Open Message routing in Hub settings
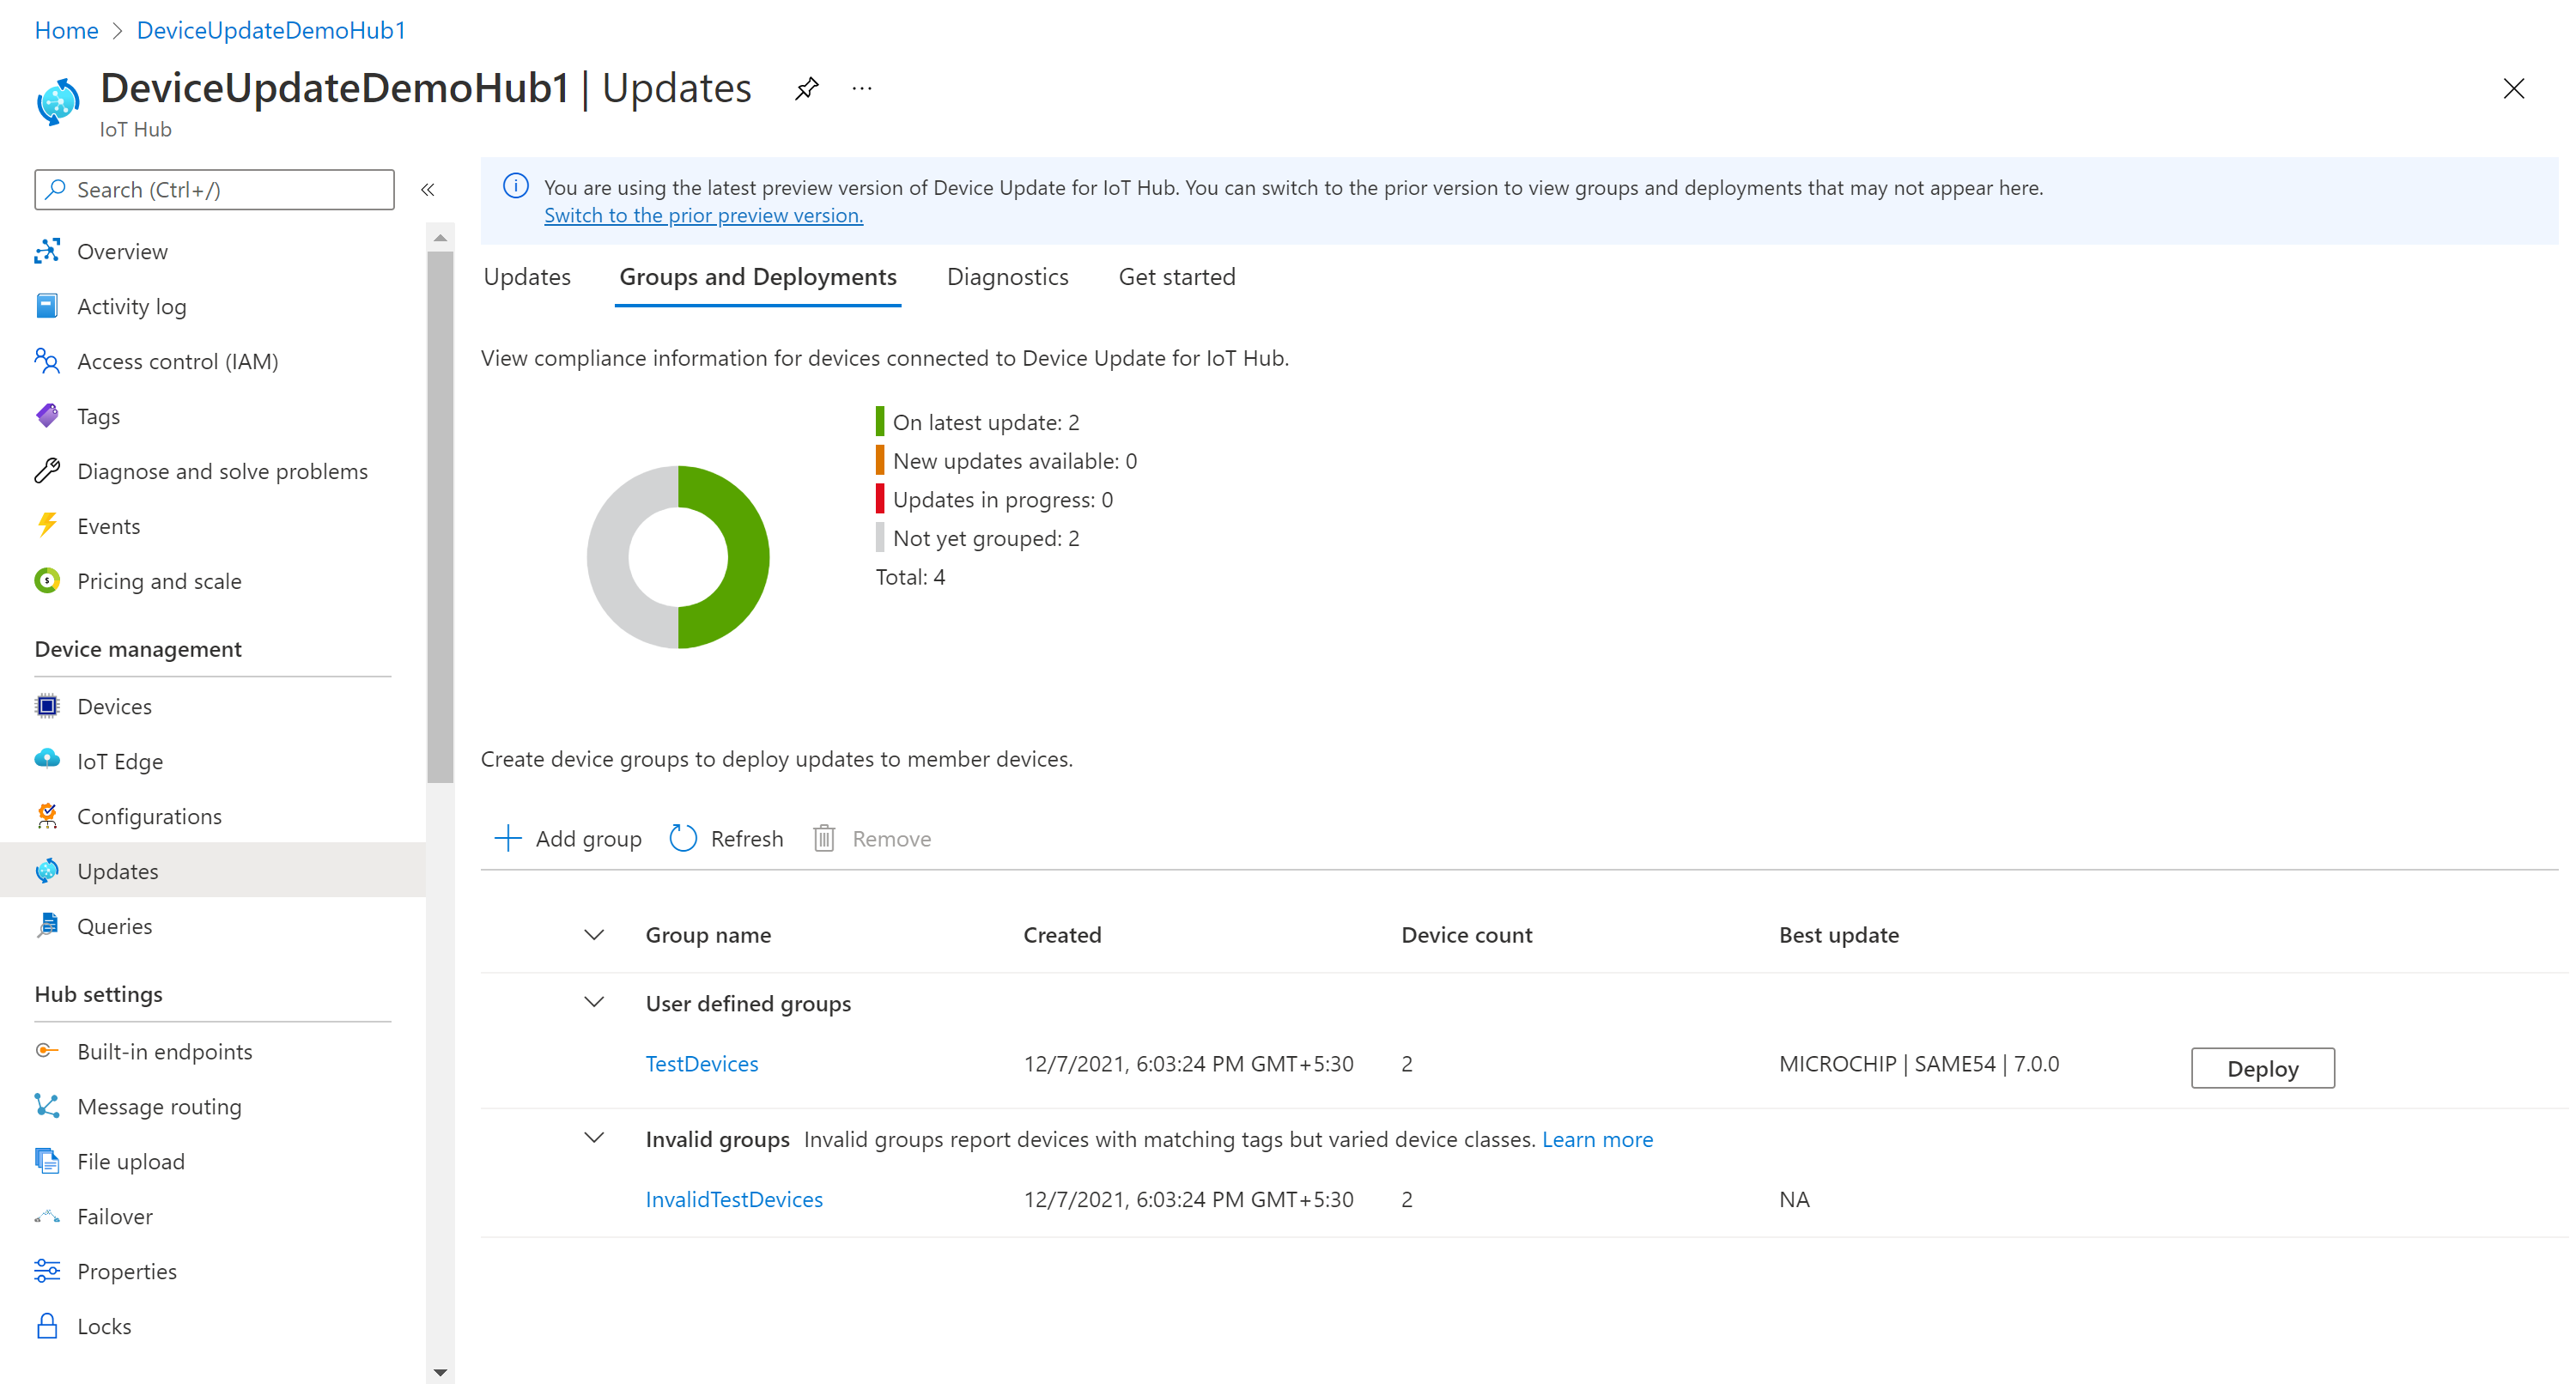The height and width of the screenshot is (1384, 2576). 159,1106
